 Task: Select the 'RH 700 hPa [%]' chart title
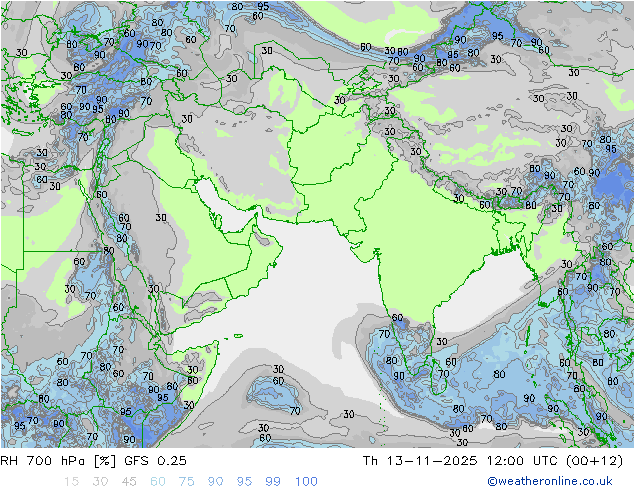tap(58, 460)
